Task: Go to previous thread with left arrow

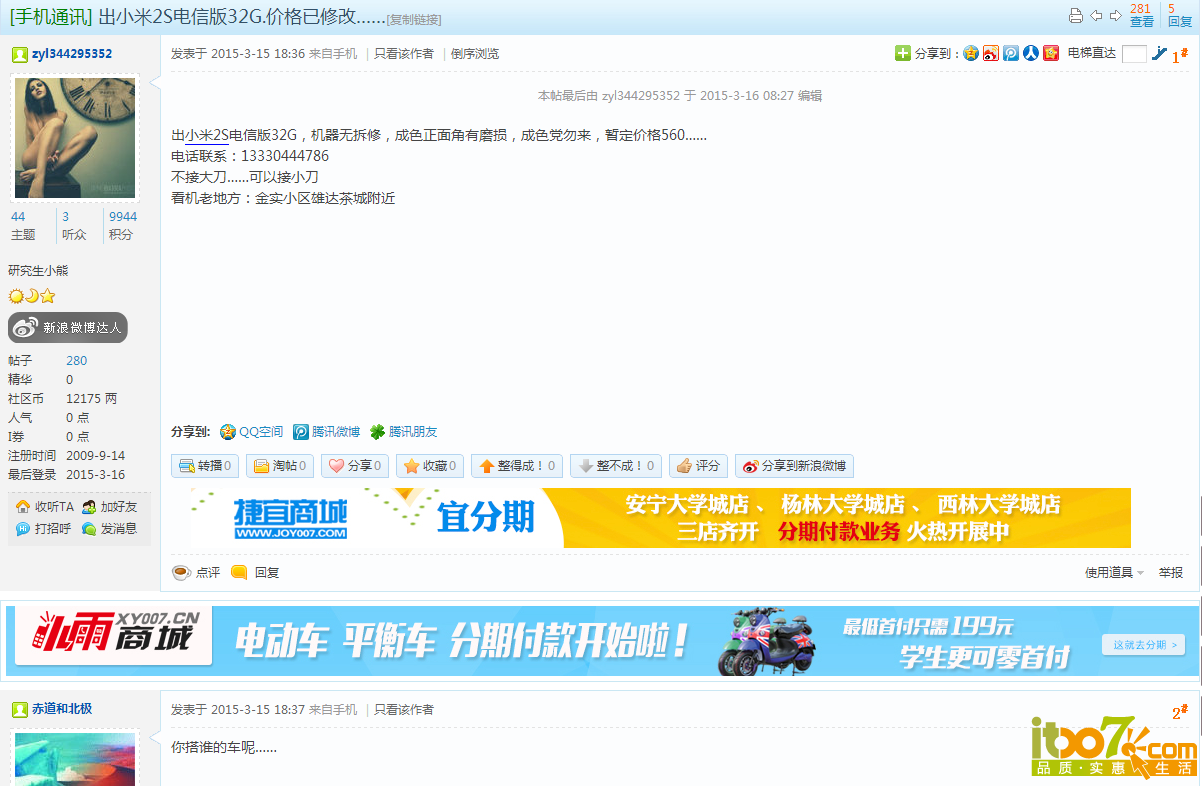Action: click(1096, 16)
